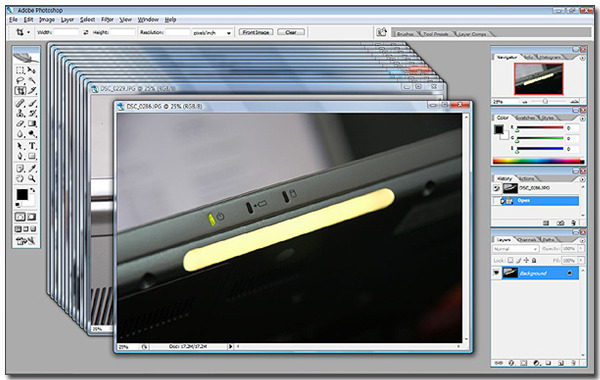Image resolution: width=600 pixels, height=380 pixels.
Task: Select the Eraser tool
Action: tap(20, 124)
